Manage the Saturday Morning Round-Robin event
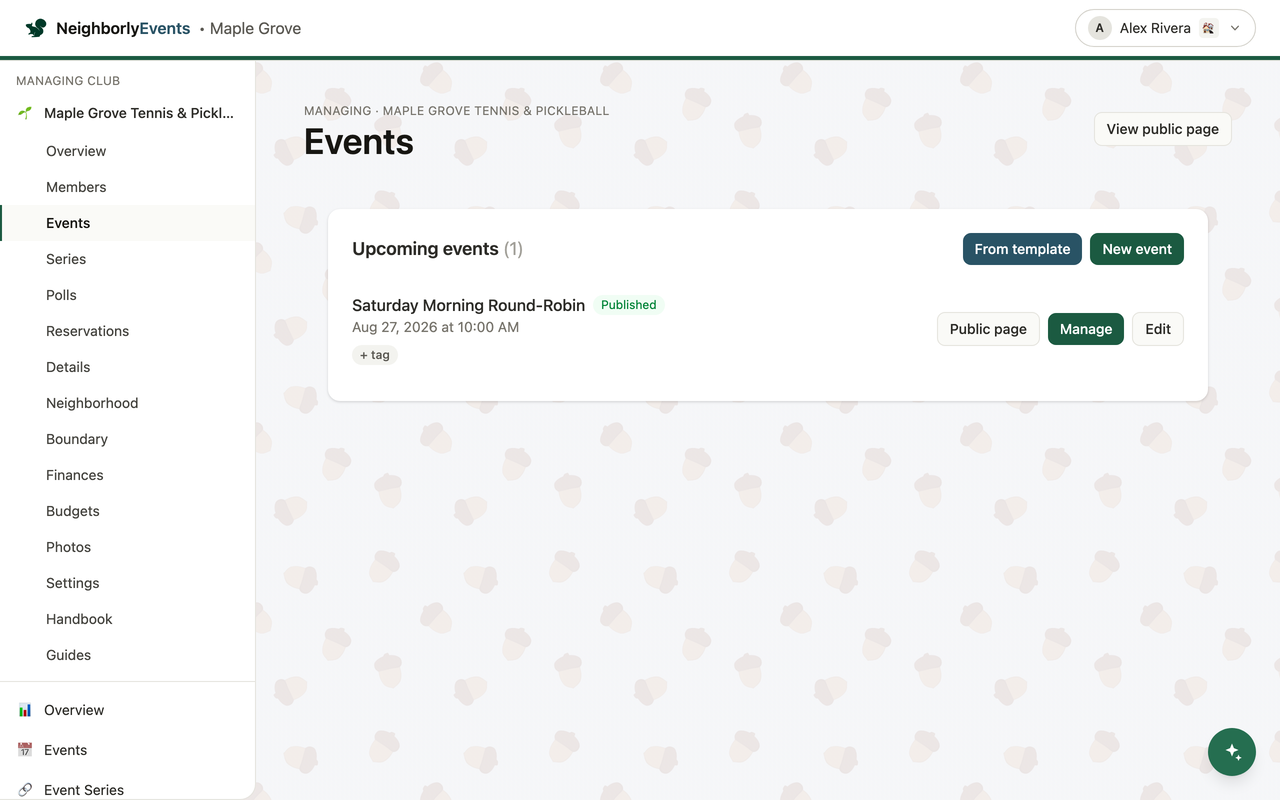The image size is (1280, 800). click(1086, 329)
